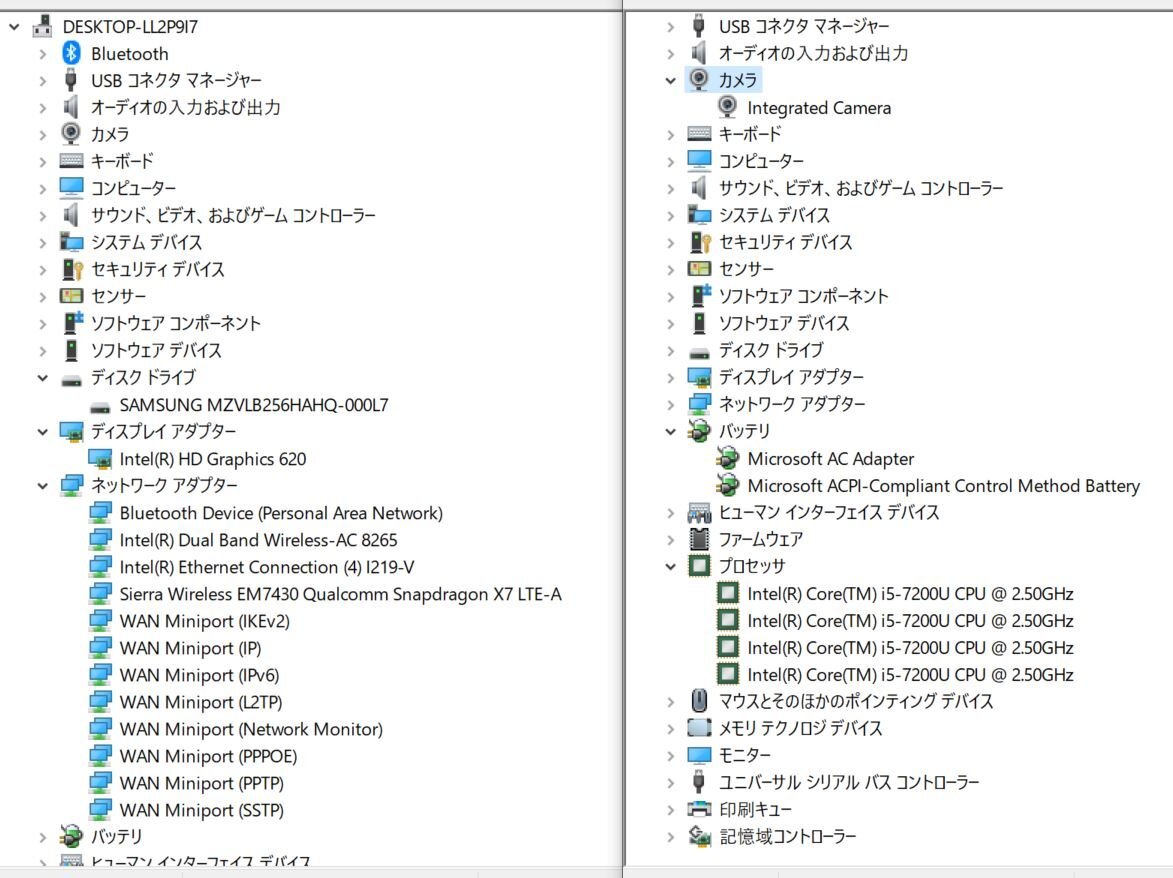Select WAN Miniport (L2TP)
Viewport: 1173px width, 878px height.
(200, 702)
